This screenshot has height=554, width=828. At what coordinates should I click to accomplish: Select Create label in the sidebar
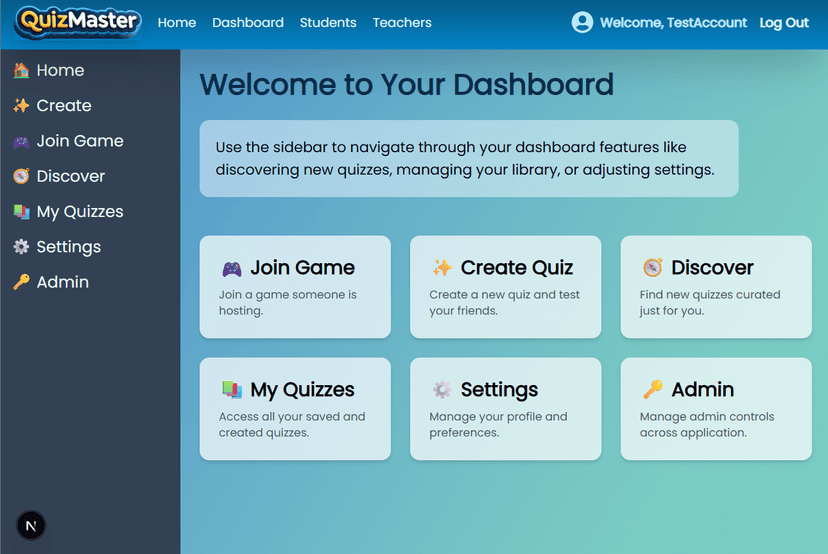64,106
